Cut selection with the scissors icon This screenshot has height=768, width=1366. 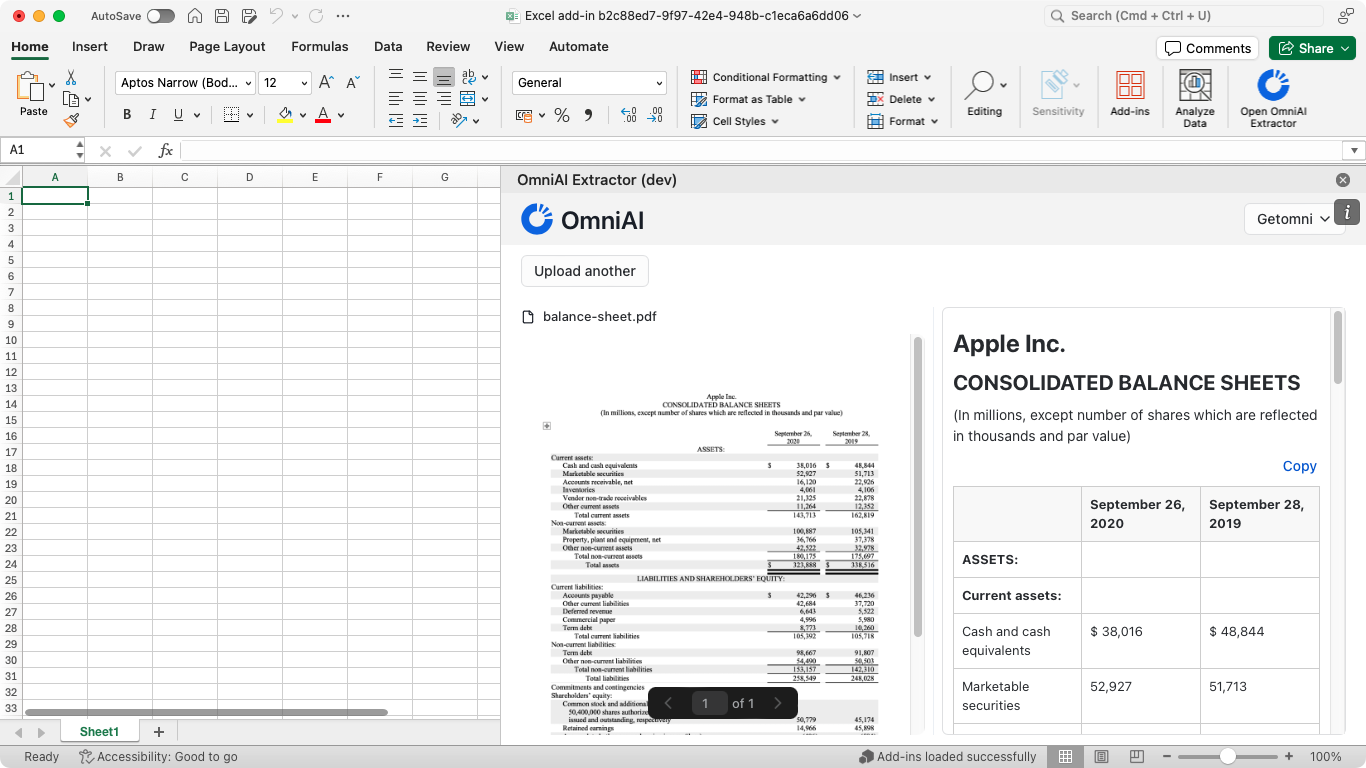71,78
